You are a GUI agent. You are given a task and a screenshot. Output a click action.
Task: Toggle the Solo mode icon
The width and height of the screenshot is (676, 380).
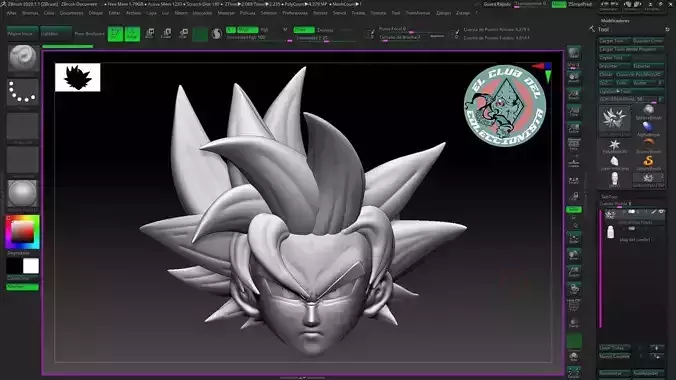pyautogui.click(x=574, y=356)
